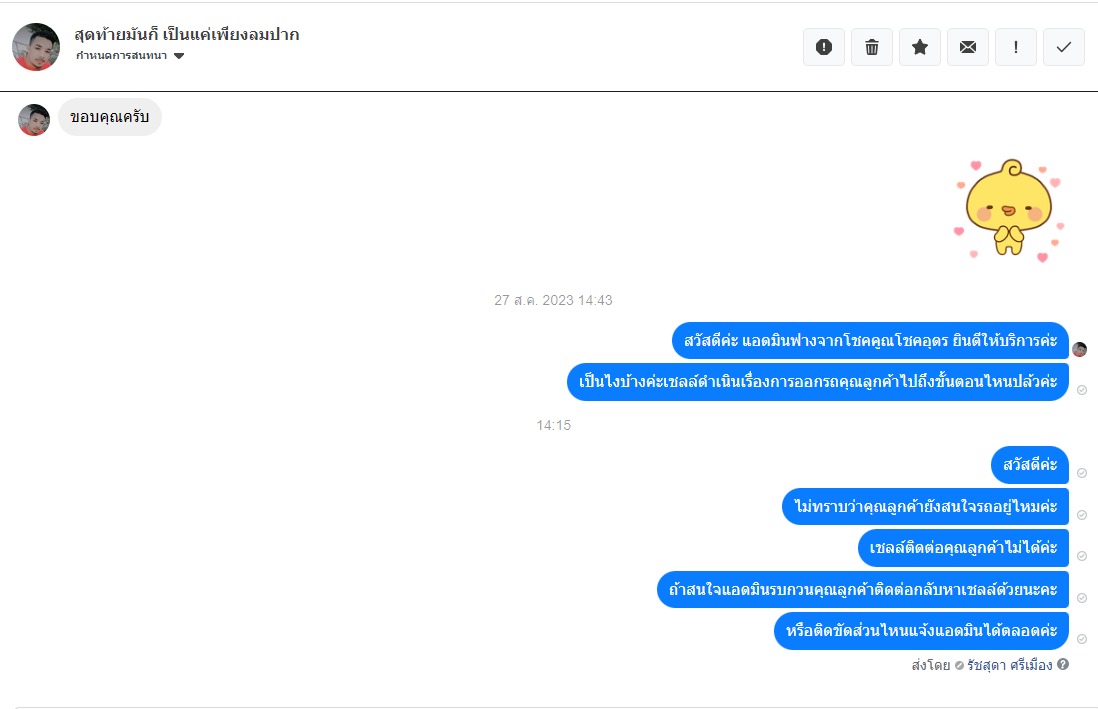Mark conversation unread with envelope icon
Screen dimensions: 1098x709
[x=968, y=47]
